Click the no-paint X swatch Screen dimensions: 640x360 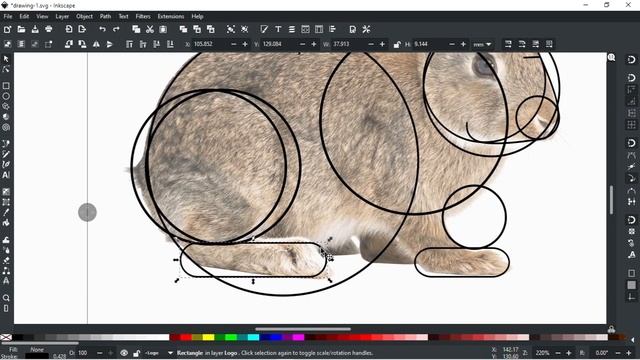tap(6, 338)
